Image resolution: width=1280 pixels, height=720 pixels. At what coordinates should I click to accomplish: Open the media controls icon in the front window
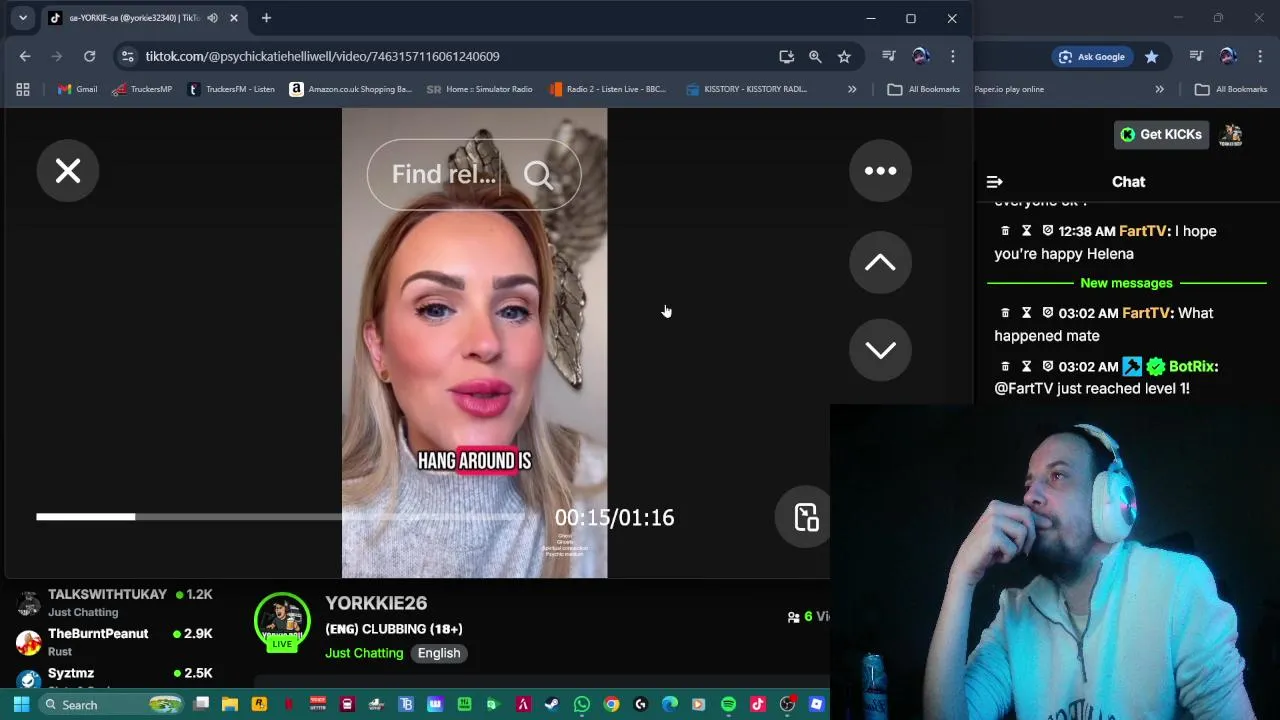pyautogui.click(x=888, y=56)
